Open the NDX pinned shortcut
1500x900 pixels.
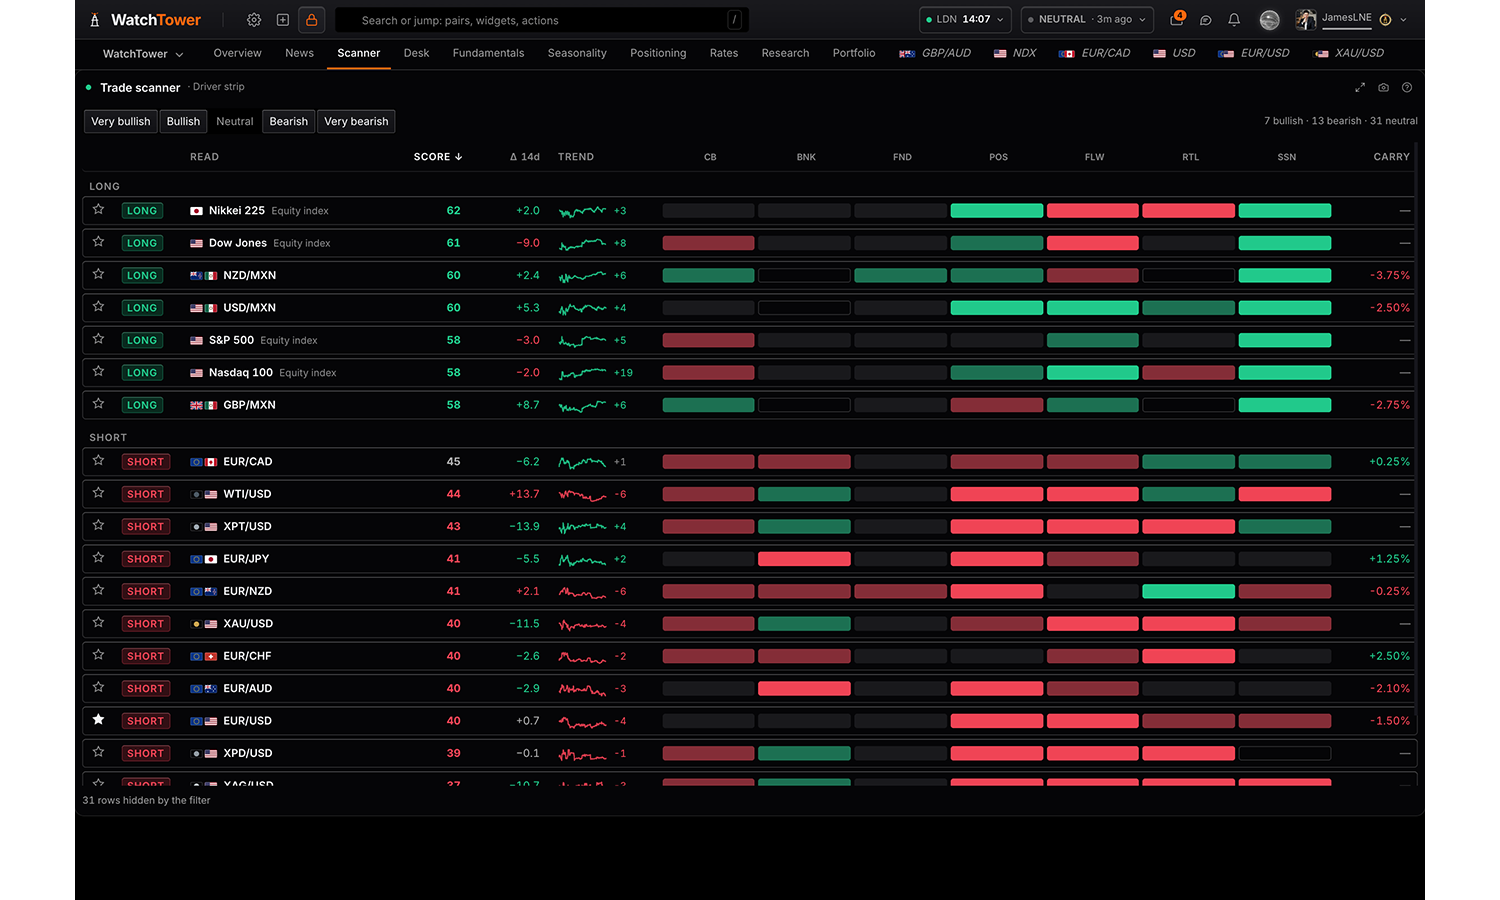click(1015, 53)
